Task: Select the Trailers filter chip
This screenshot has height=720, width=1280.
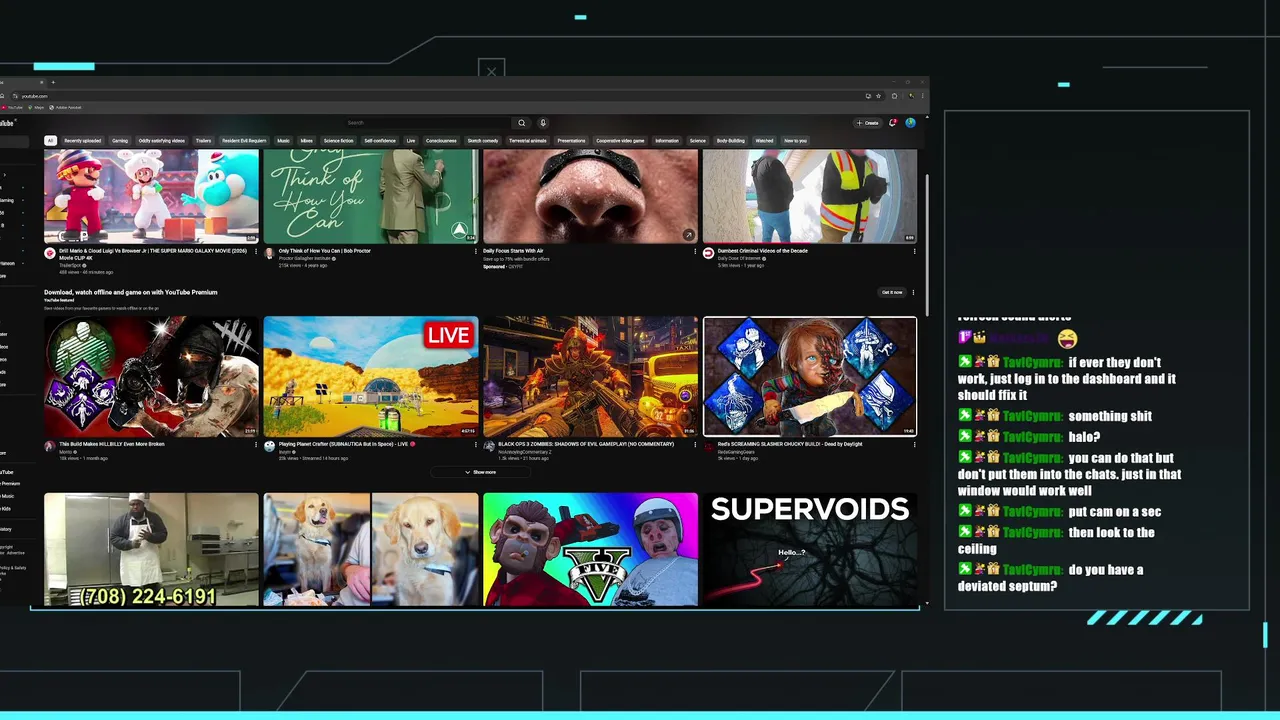Action: tap(203, 141)
